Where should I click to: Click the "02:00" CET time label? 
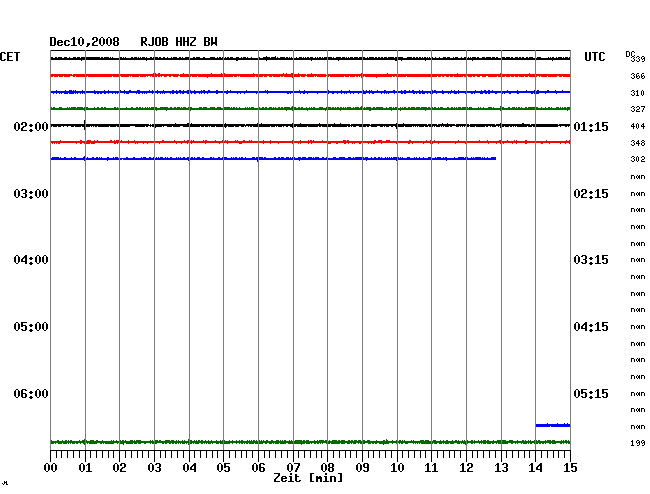[x=31, y=126]
